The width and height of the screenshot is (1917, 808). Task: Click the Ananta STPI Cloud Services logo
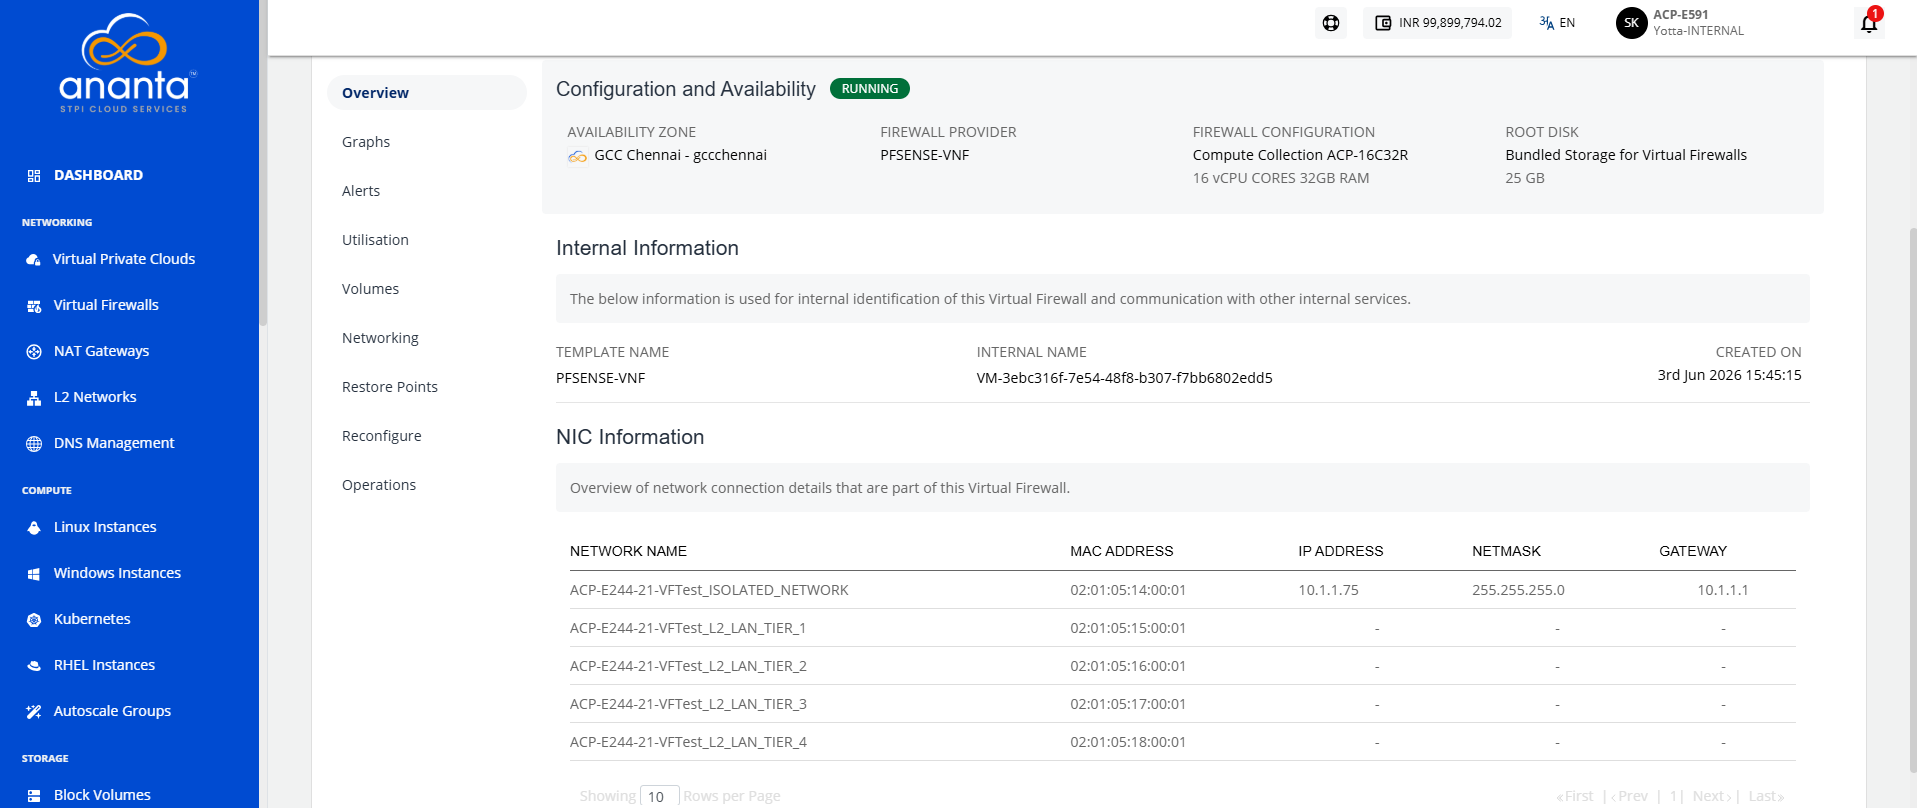tap(127, 63)
